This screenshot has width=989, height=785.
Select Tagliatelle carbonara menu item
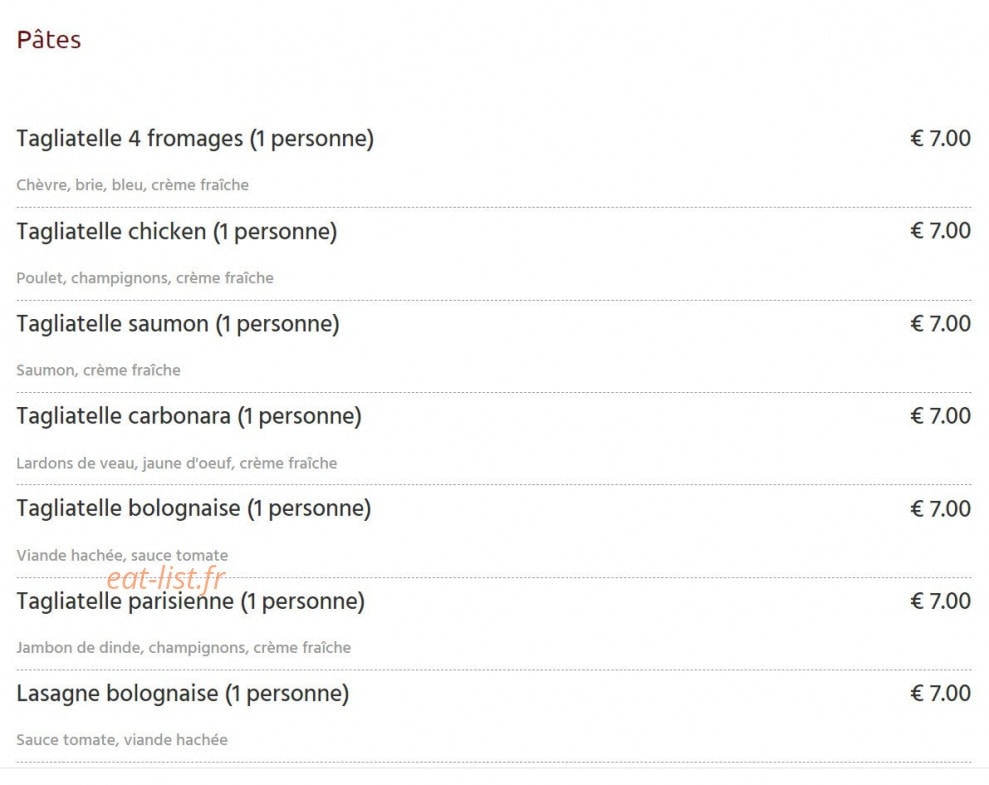189,416
